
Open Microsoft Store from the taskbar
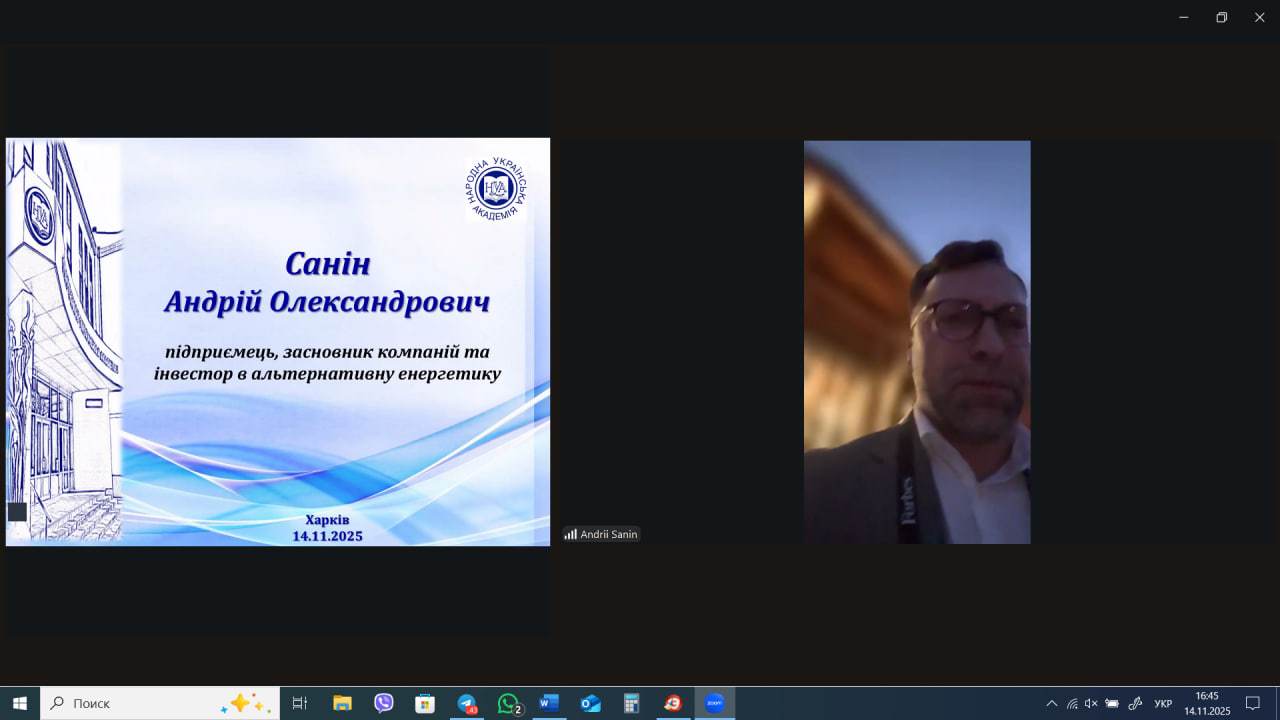pos(425,703)
